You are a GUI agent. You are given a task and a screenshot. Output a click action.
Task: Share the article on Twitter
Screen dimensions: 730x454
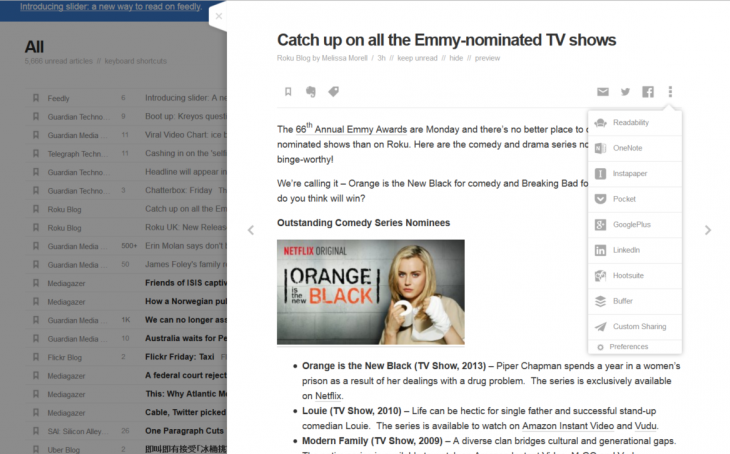point(625,92)
